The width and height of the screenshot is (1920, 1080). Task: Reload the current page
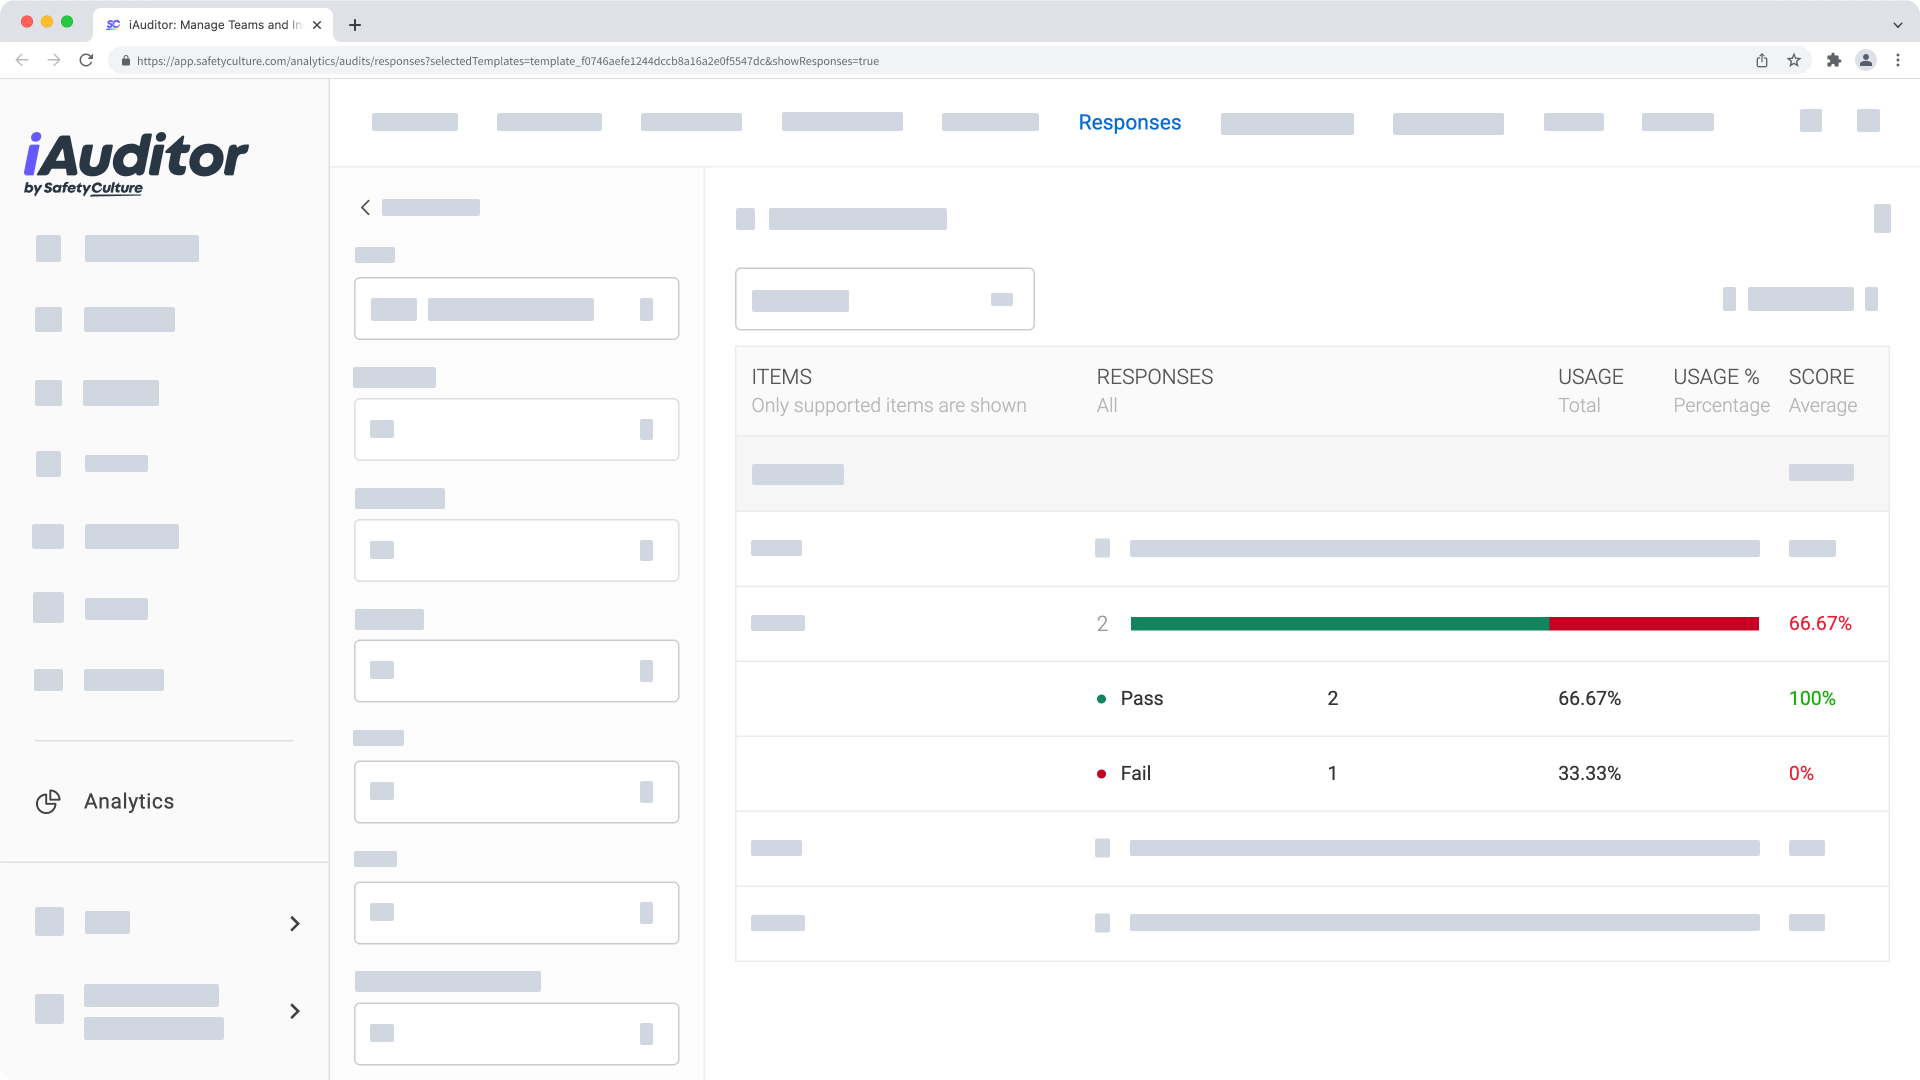(86, 60)
